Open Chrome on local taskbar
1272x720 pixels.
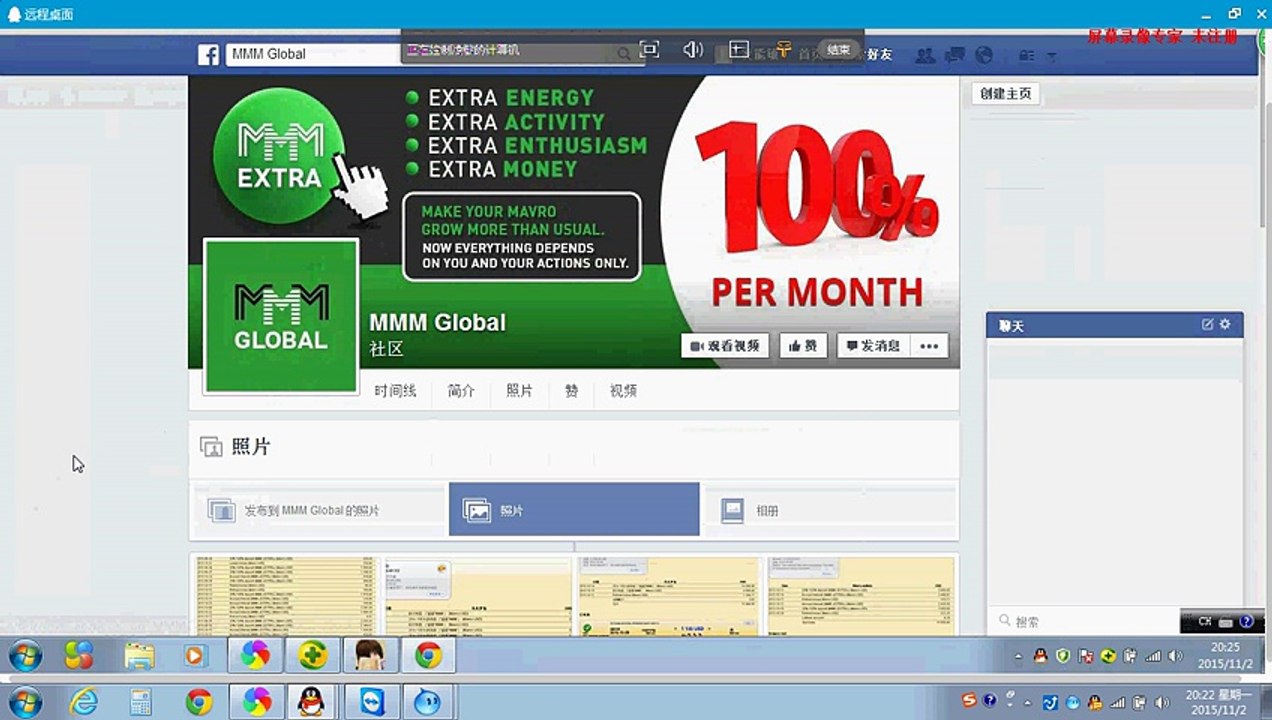tap(198, 702)
